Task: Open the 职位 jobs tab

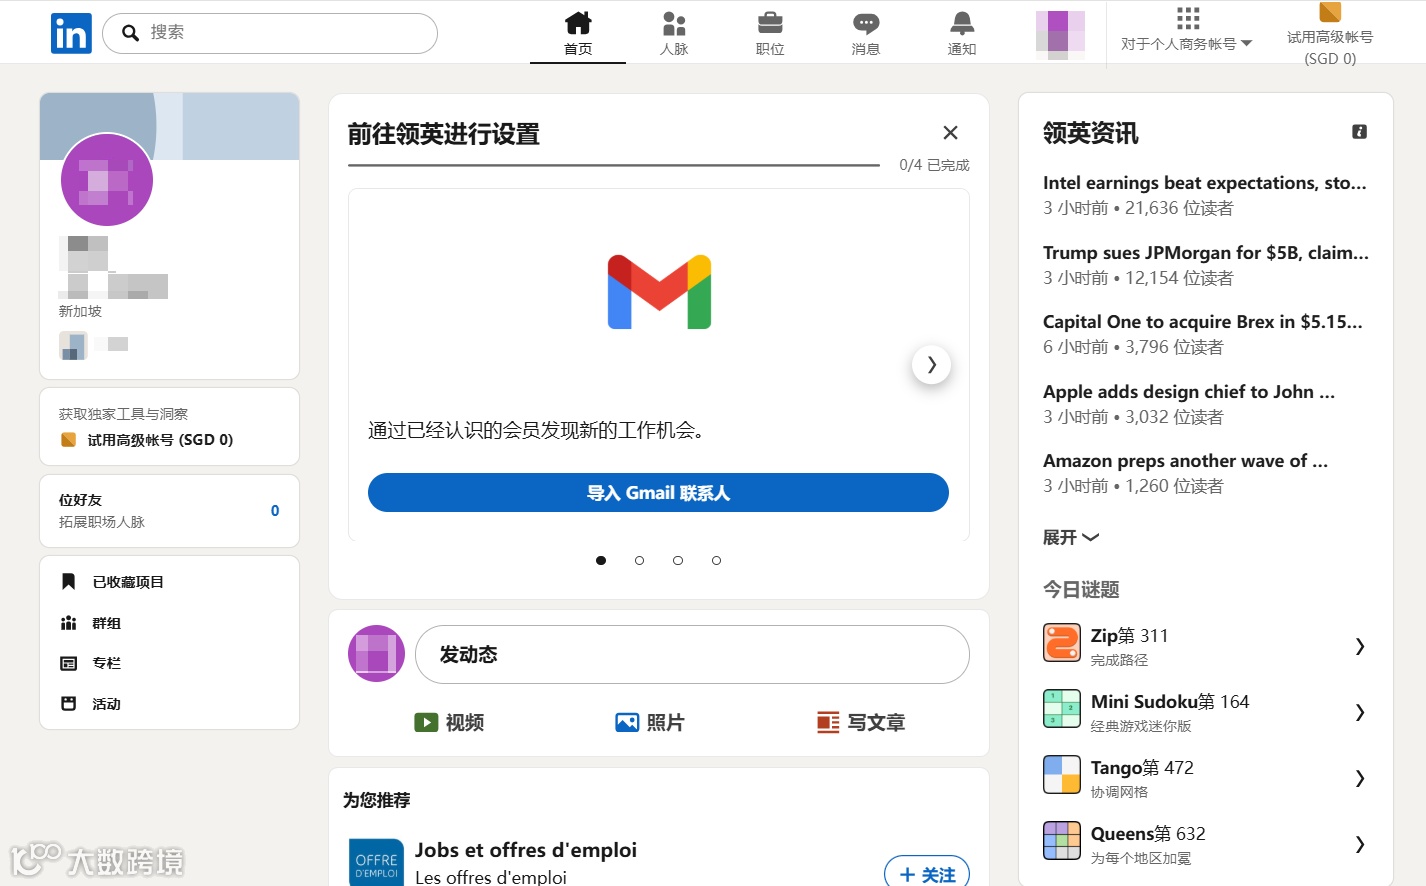Action: (770, 33)
